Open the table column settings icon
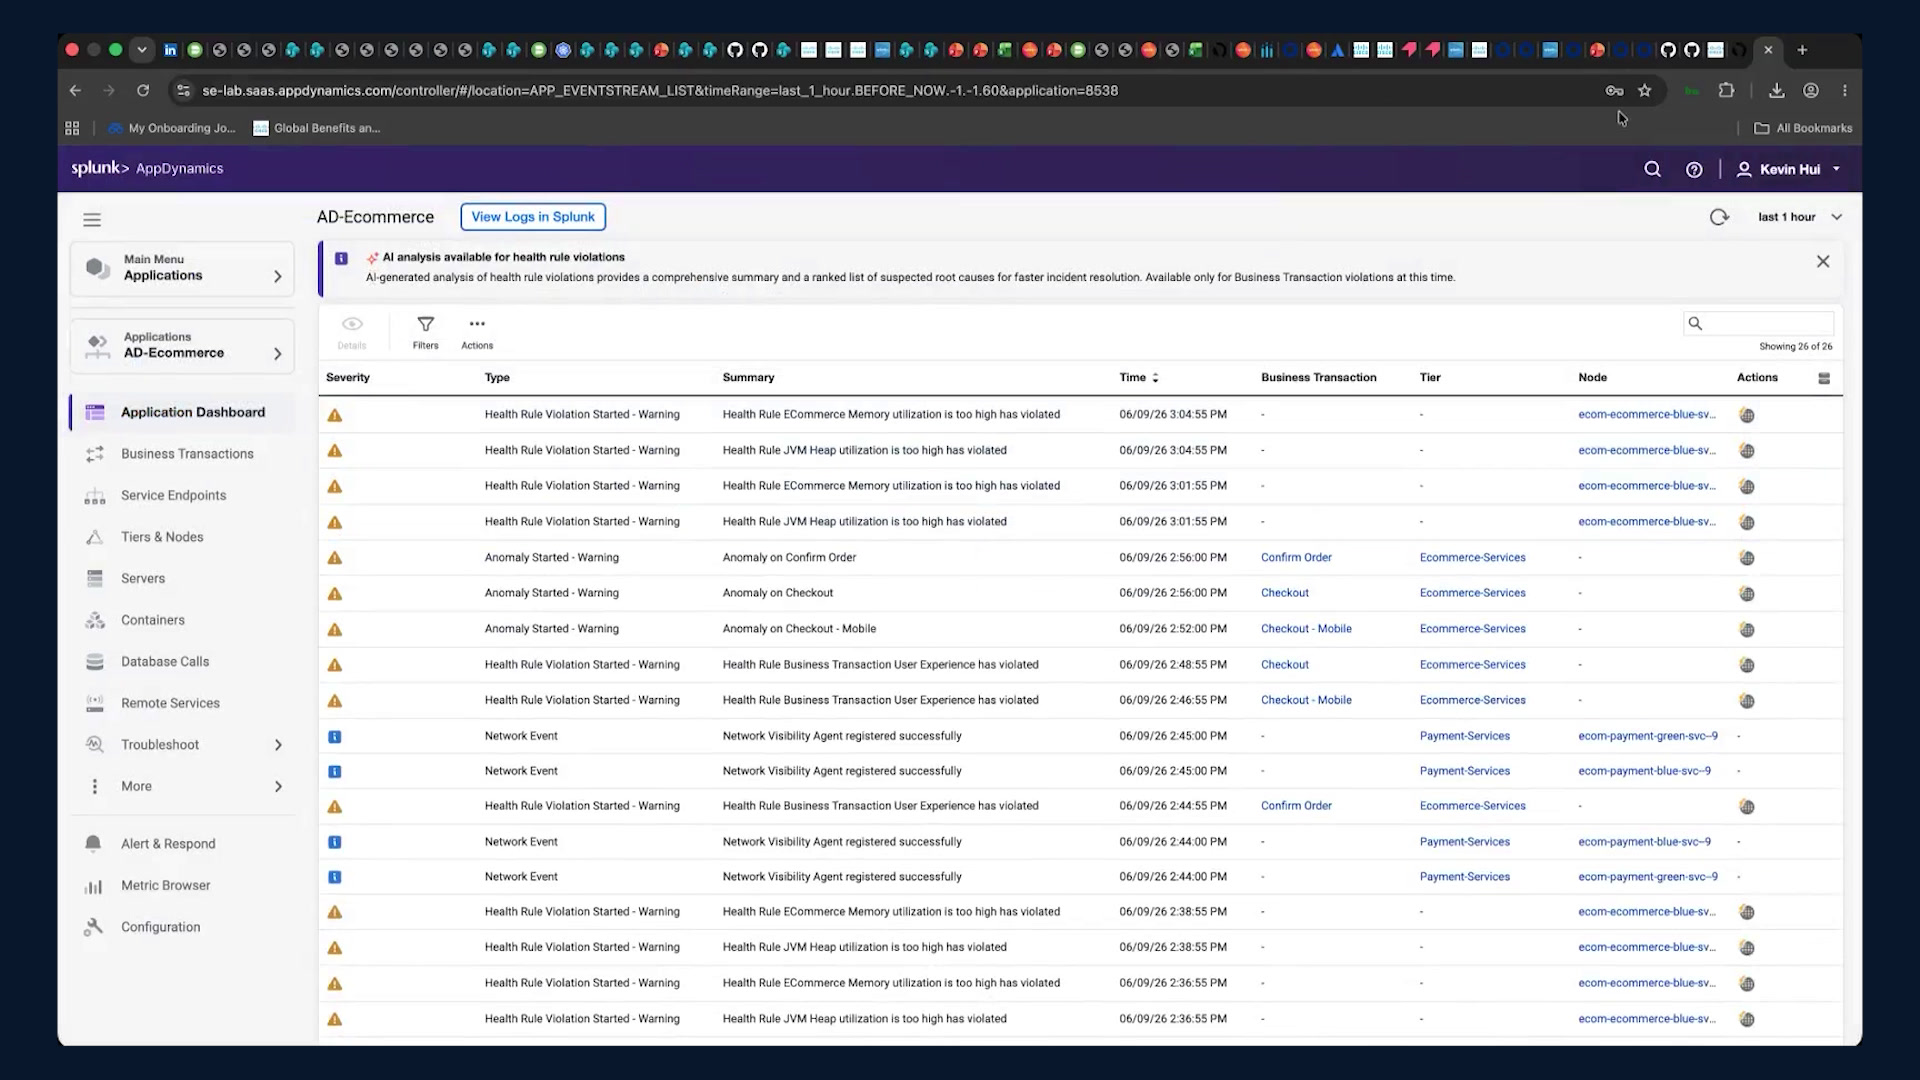Screen dimensions: 1920x1080 (1824, 378)
